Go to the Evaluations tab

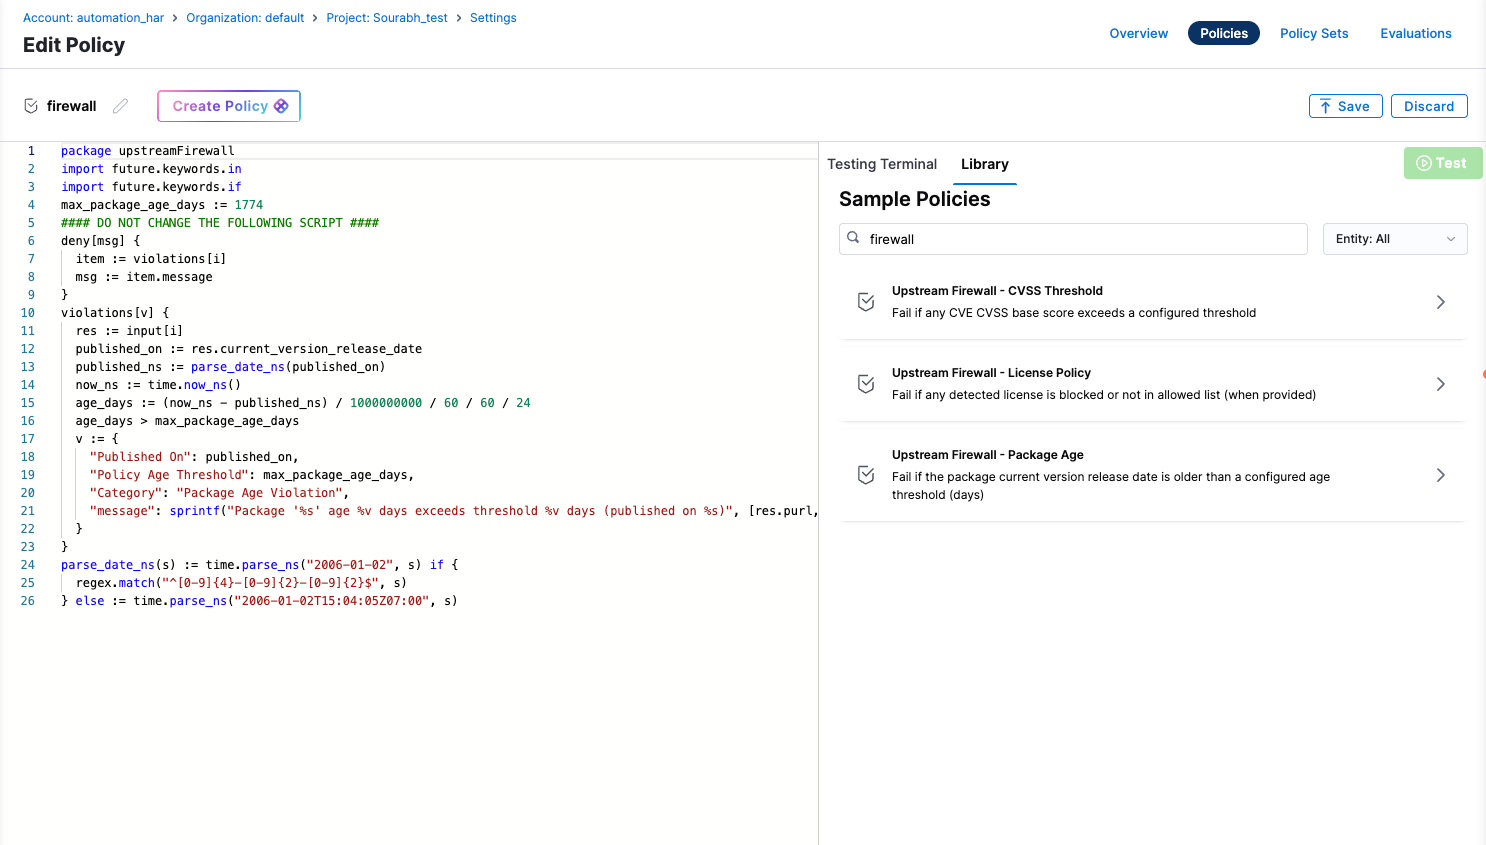(1415, 33)
